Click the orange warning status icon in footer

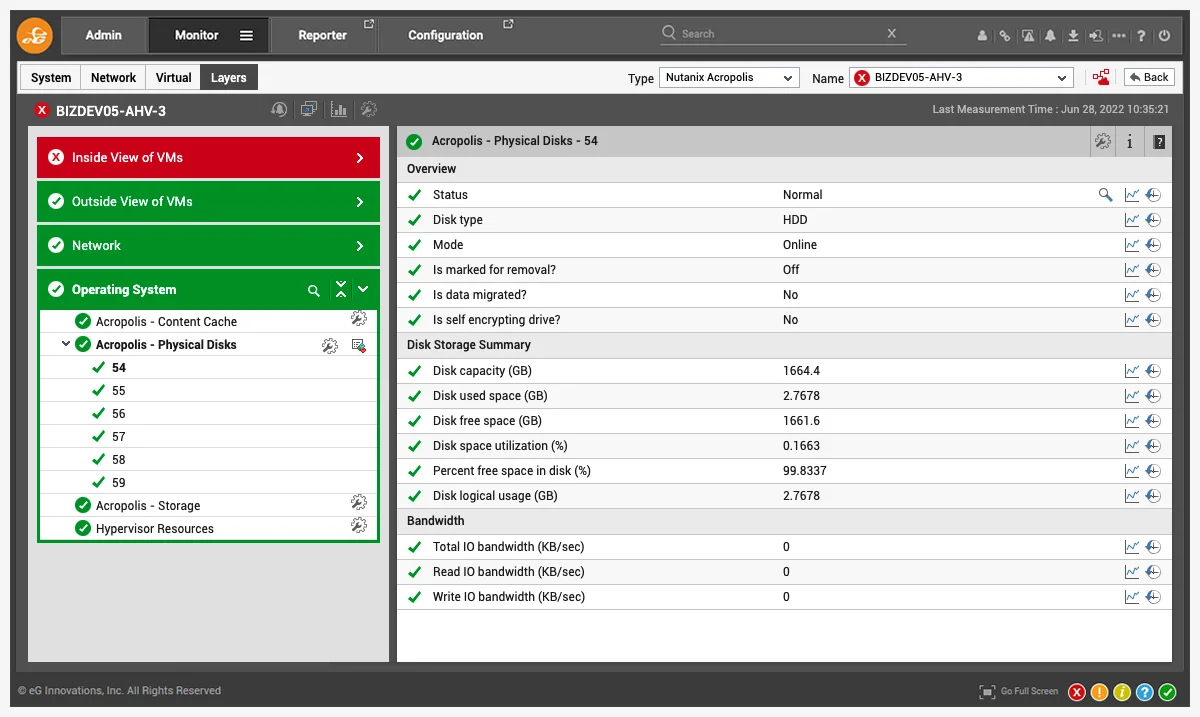click(1099, 692)
